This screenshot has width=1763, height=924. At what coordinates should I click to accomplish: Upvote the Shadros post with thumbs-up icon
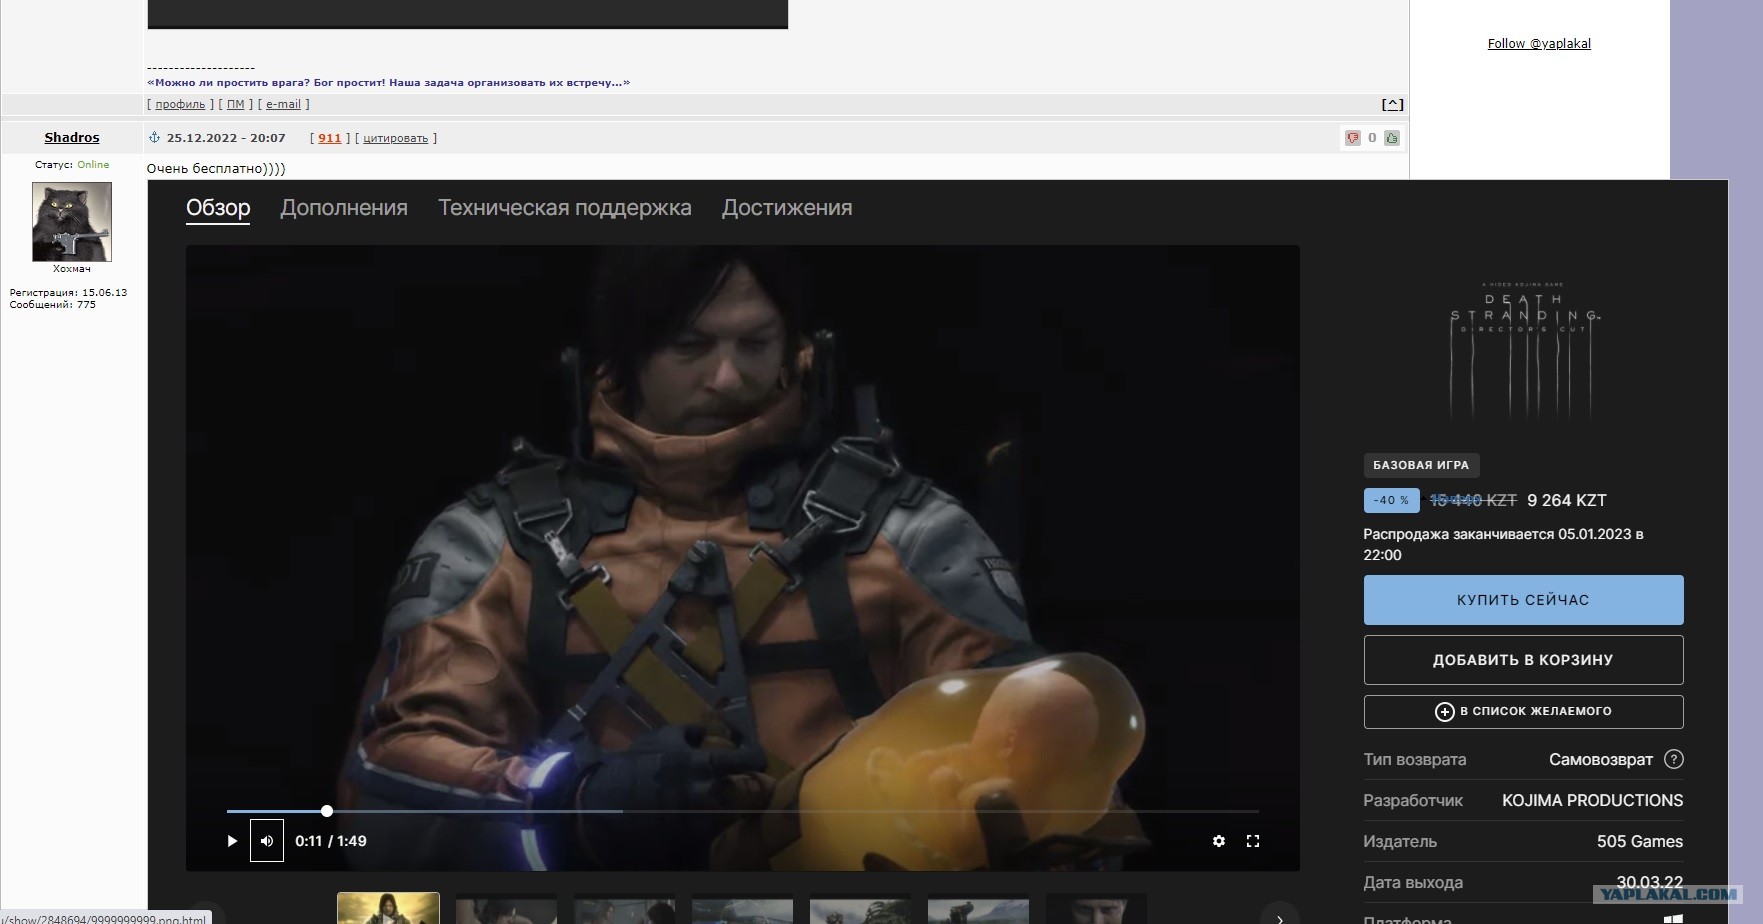click(1392, 138)
